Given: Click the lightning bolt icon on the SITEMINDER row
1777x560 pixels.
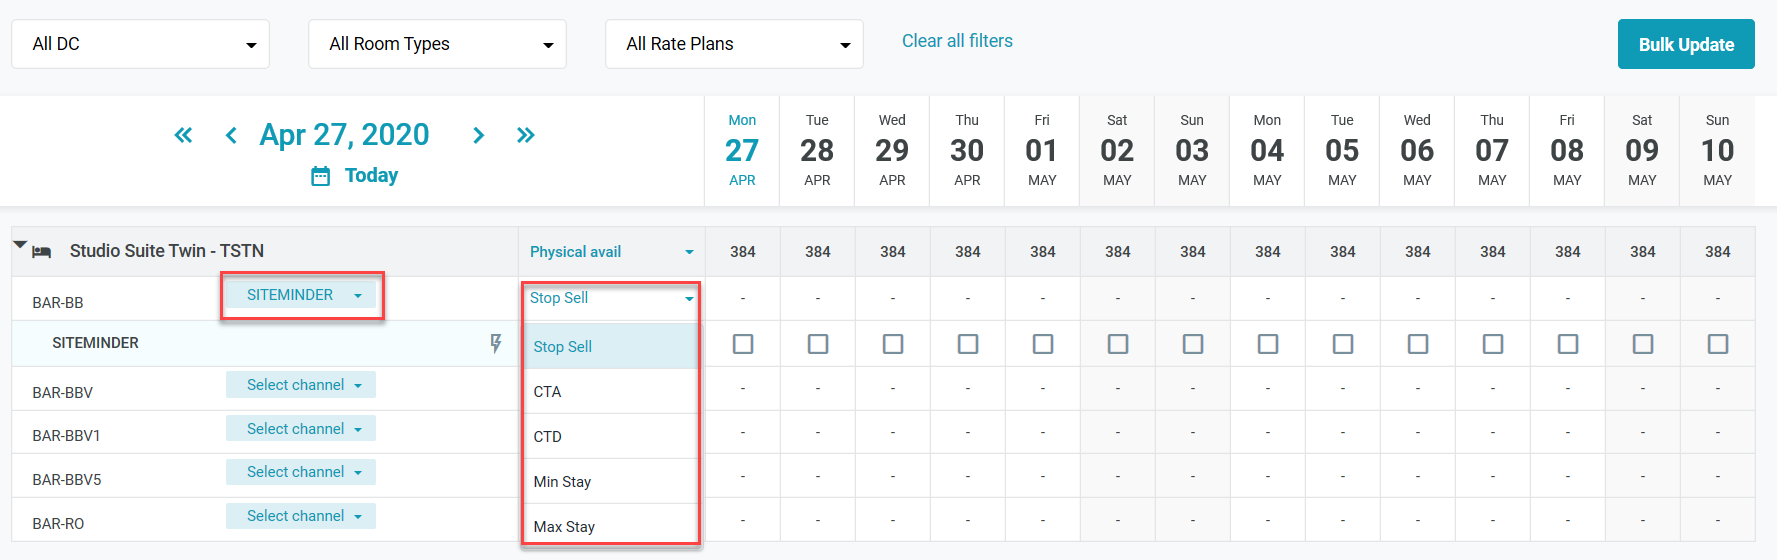Looking at the screenshot, I should 495,343.
